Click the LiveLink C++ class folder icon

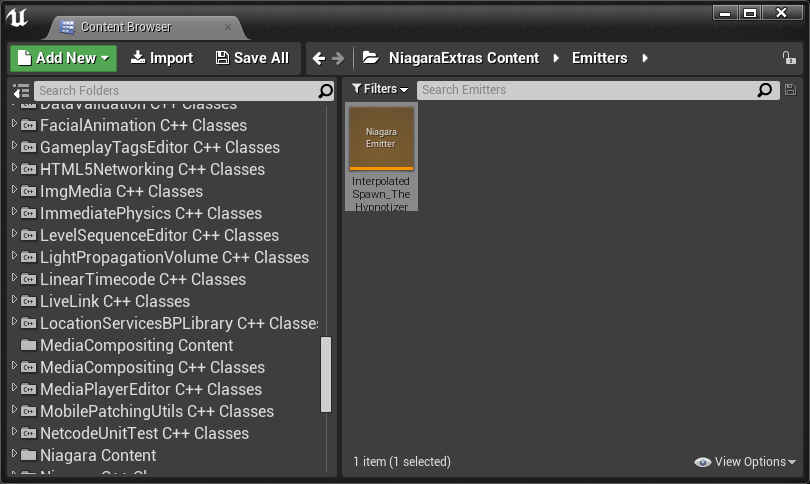pos(28,301)
